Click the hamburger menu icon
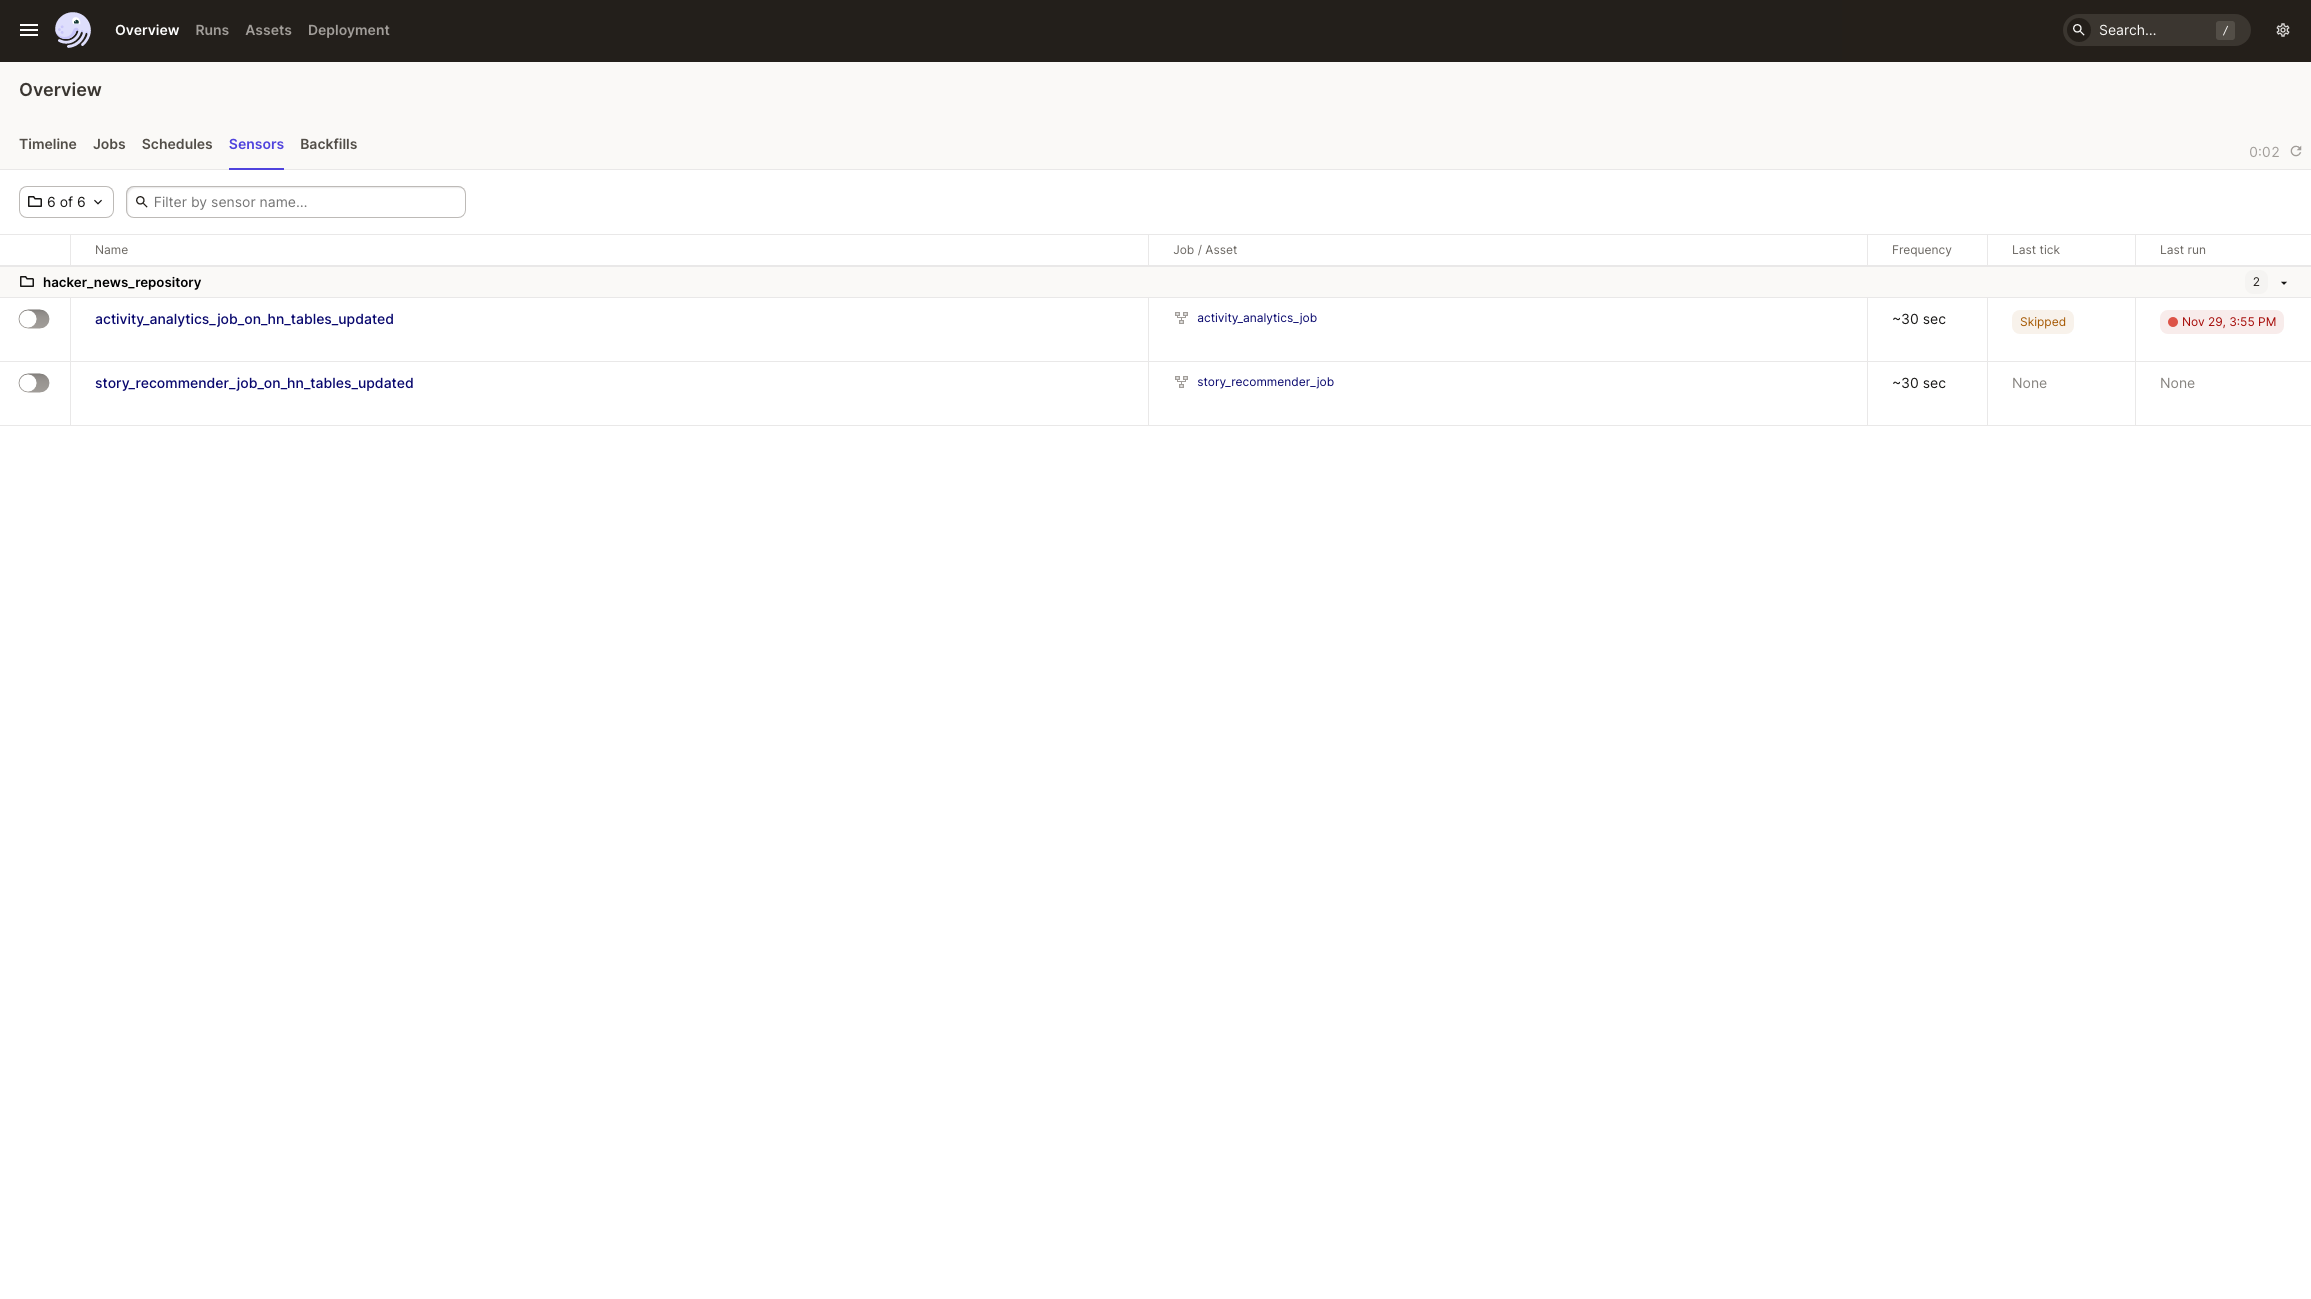Image resolution: width=2311 pixels, height=1299 pixels. click(29, 30)
